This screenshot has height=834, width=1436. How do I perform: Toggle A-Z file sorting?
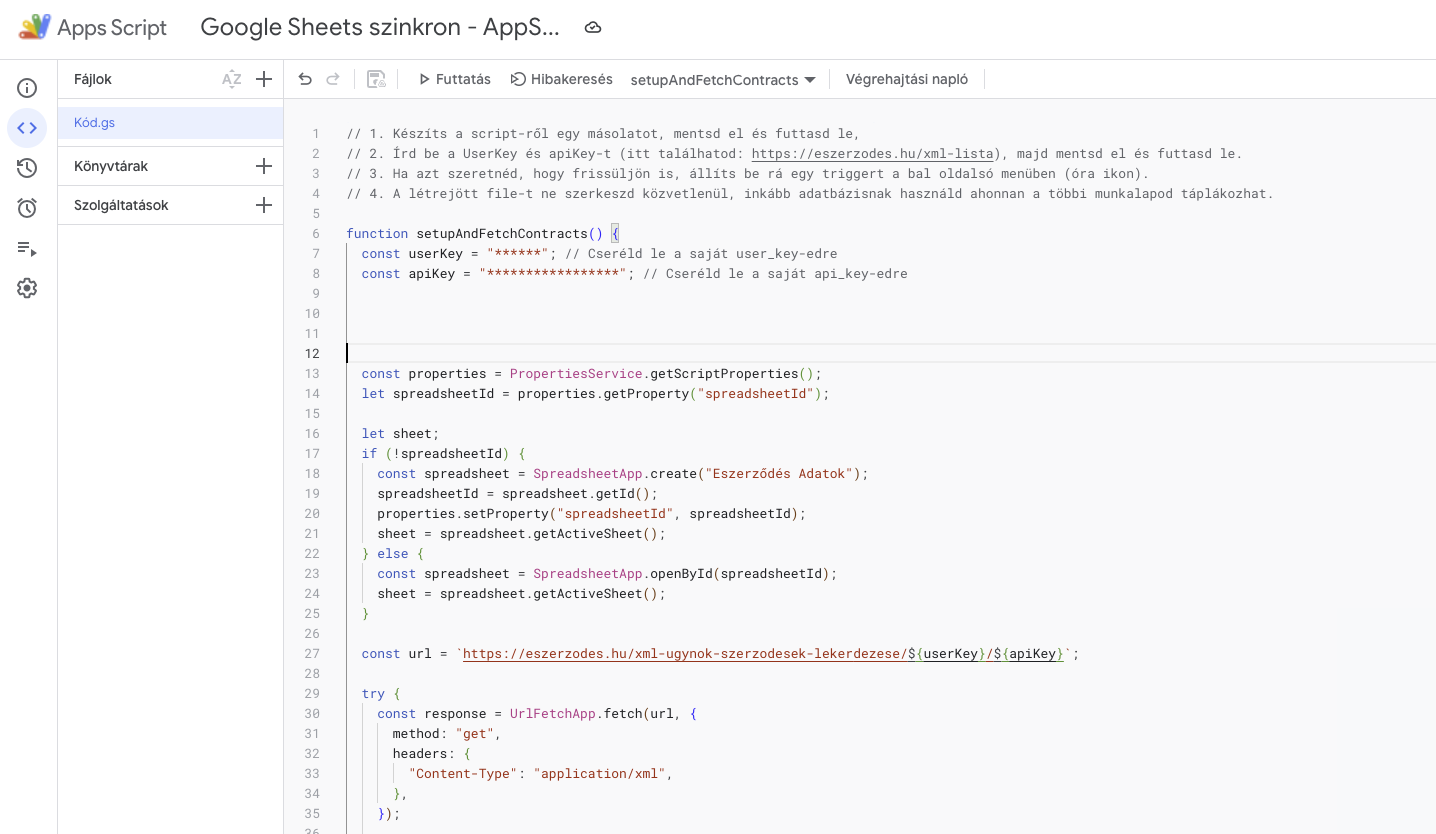(x=231, y=79)
